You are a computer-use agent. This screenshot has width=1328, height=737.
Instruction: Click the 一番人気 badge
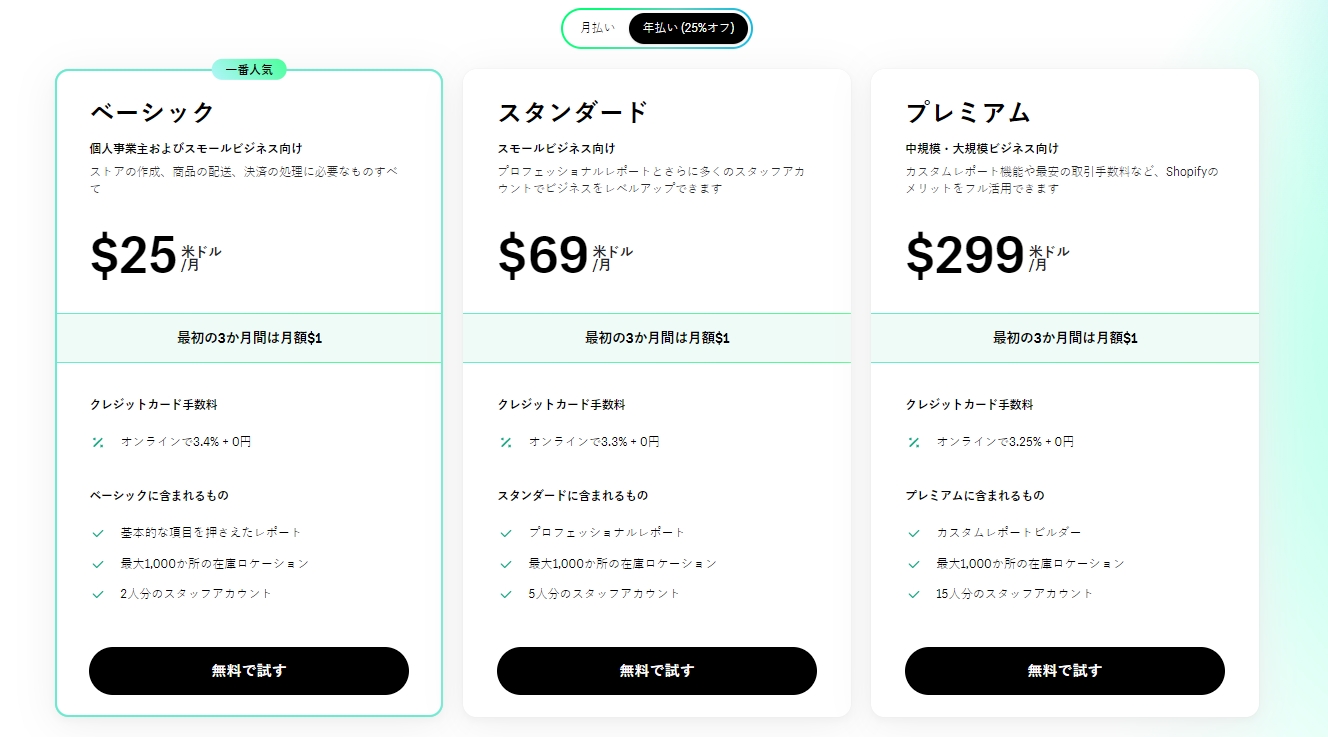tap(249, 69)
